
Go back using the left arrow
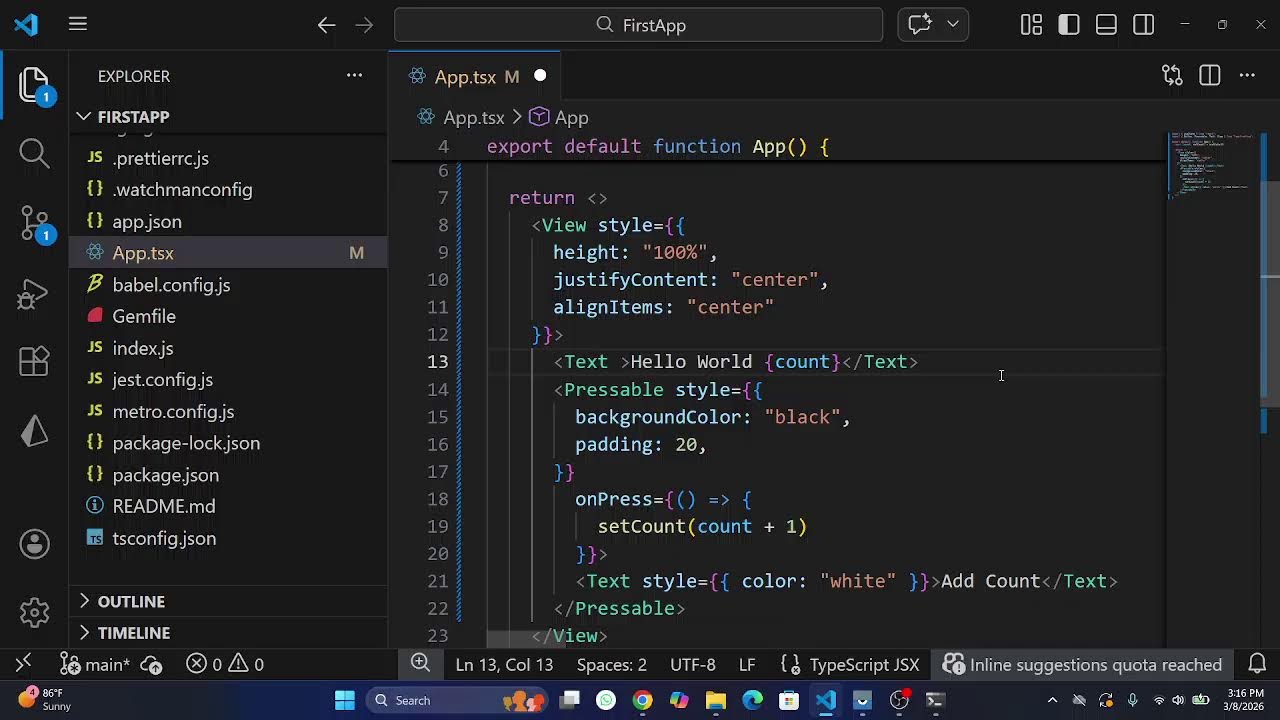[326, 25]
